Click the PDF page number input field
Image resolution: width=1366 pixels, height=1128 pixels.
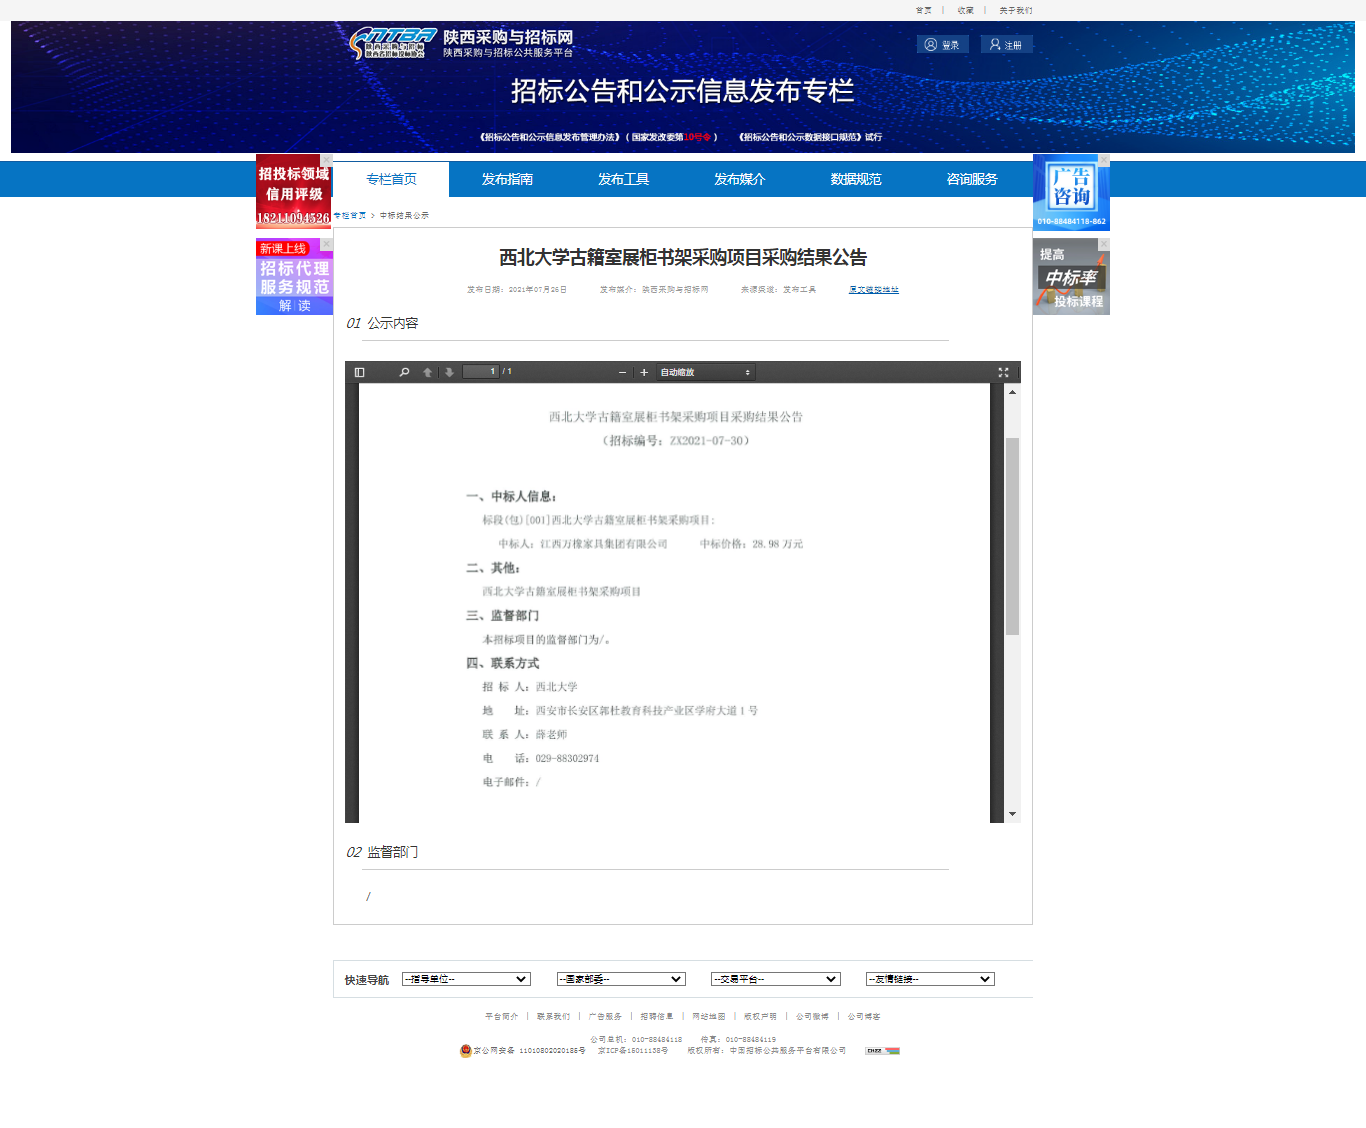click(480, 372)
